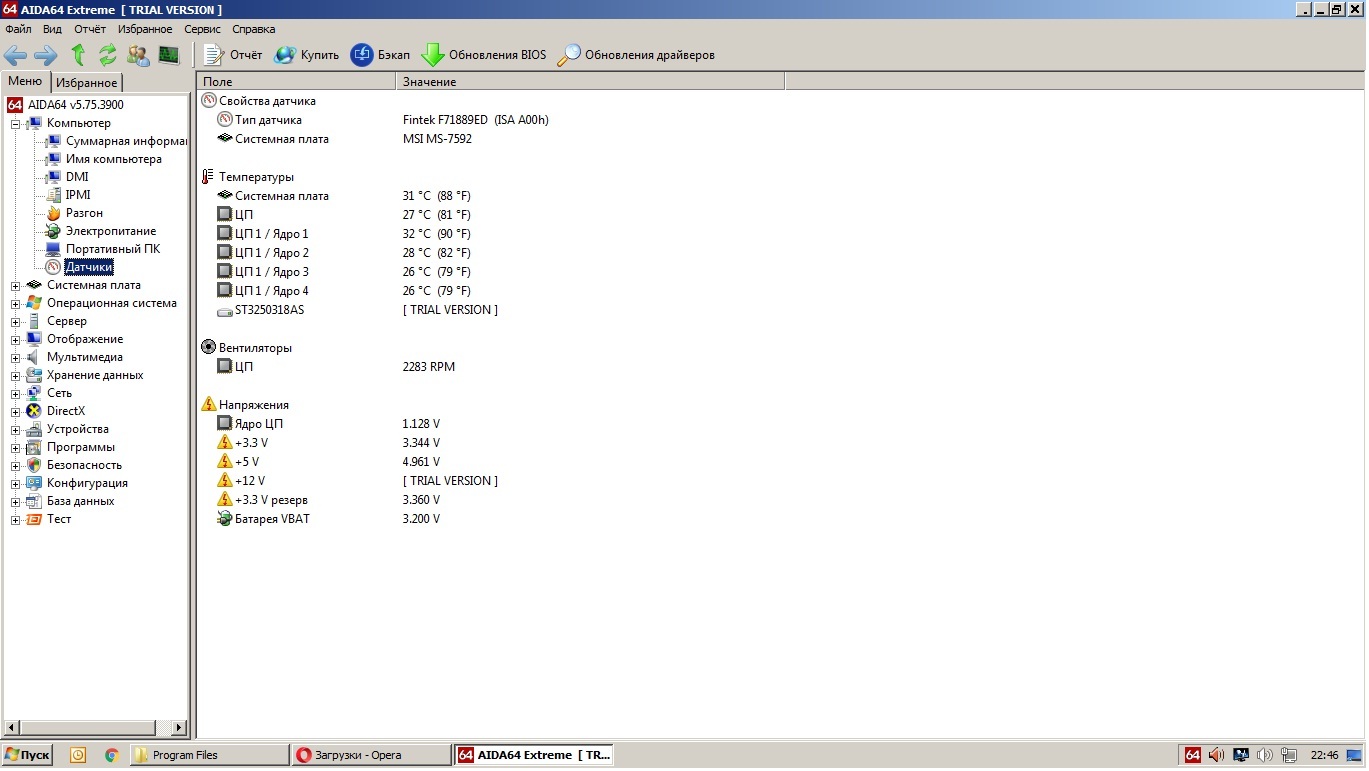
Task: Expand the Системная плата tree node
Action: (15, 286)
